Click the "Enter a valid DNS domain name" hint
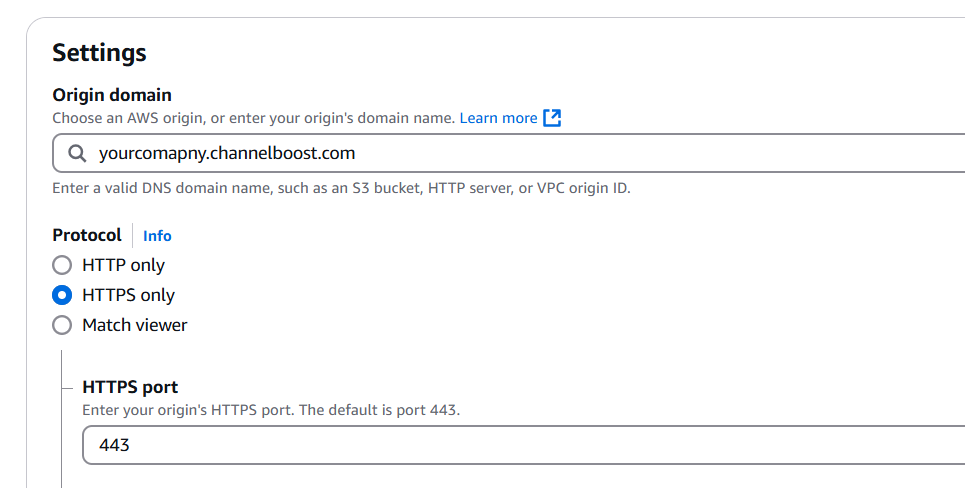The width and height of the screenshot is (965, 488). click(342, 188)
